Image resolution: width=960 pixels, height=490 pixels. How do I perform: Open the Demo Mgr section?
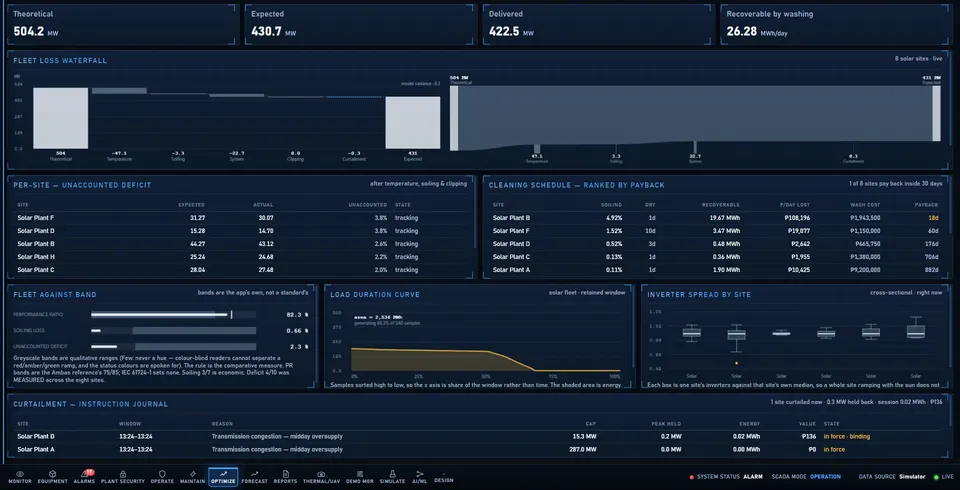tap(359, 477)
